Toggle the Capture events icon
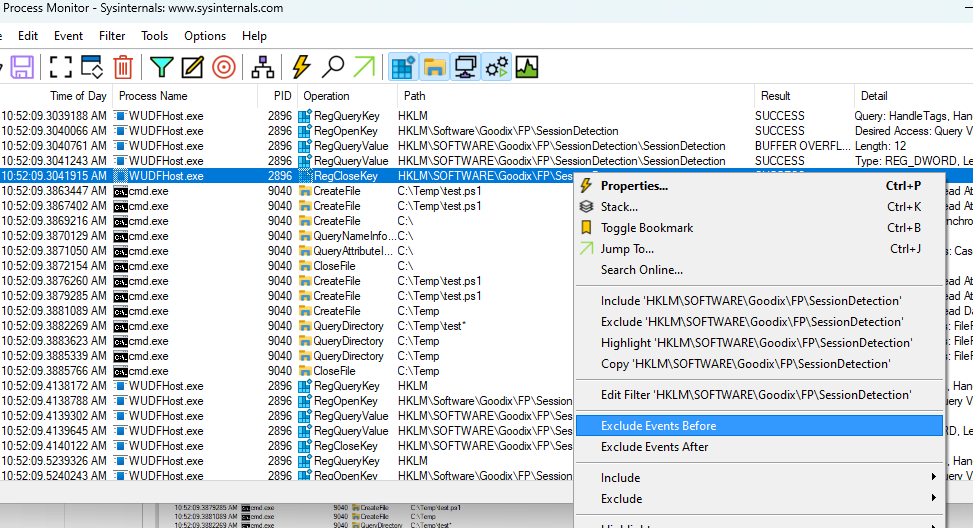 pos(61,67)
